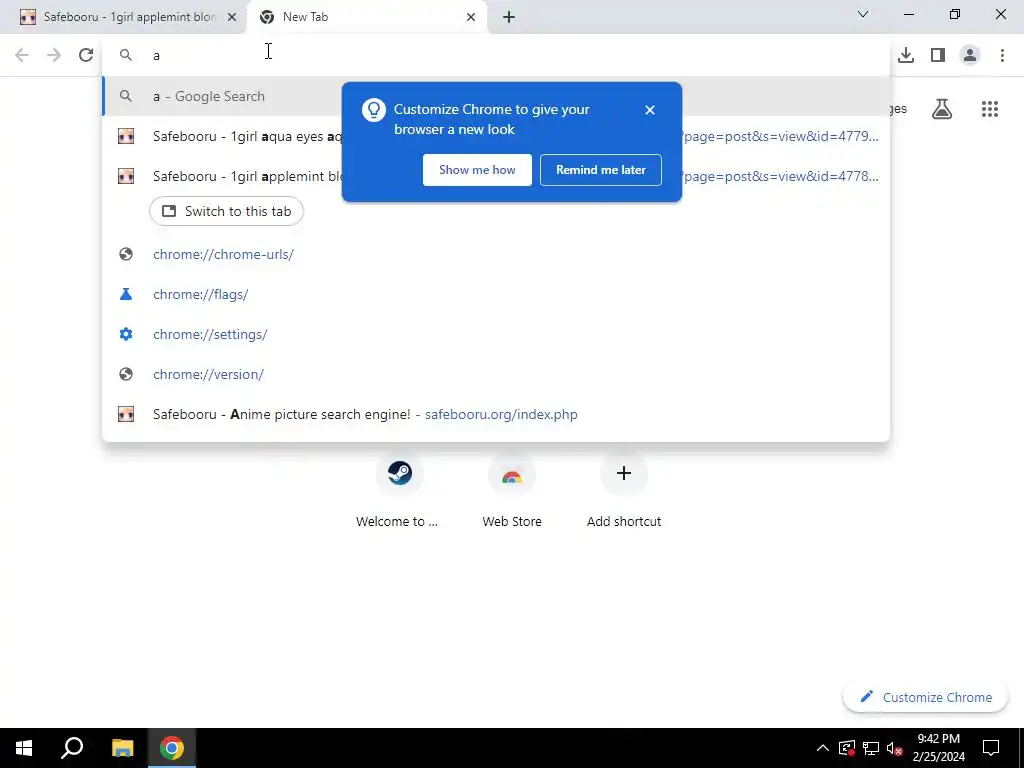Toggle the side panel icon
This screenshot has width=1024, height=768.
(x=938, y=55)
